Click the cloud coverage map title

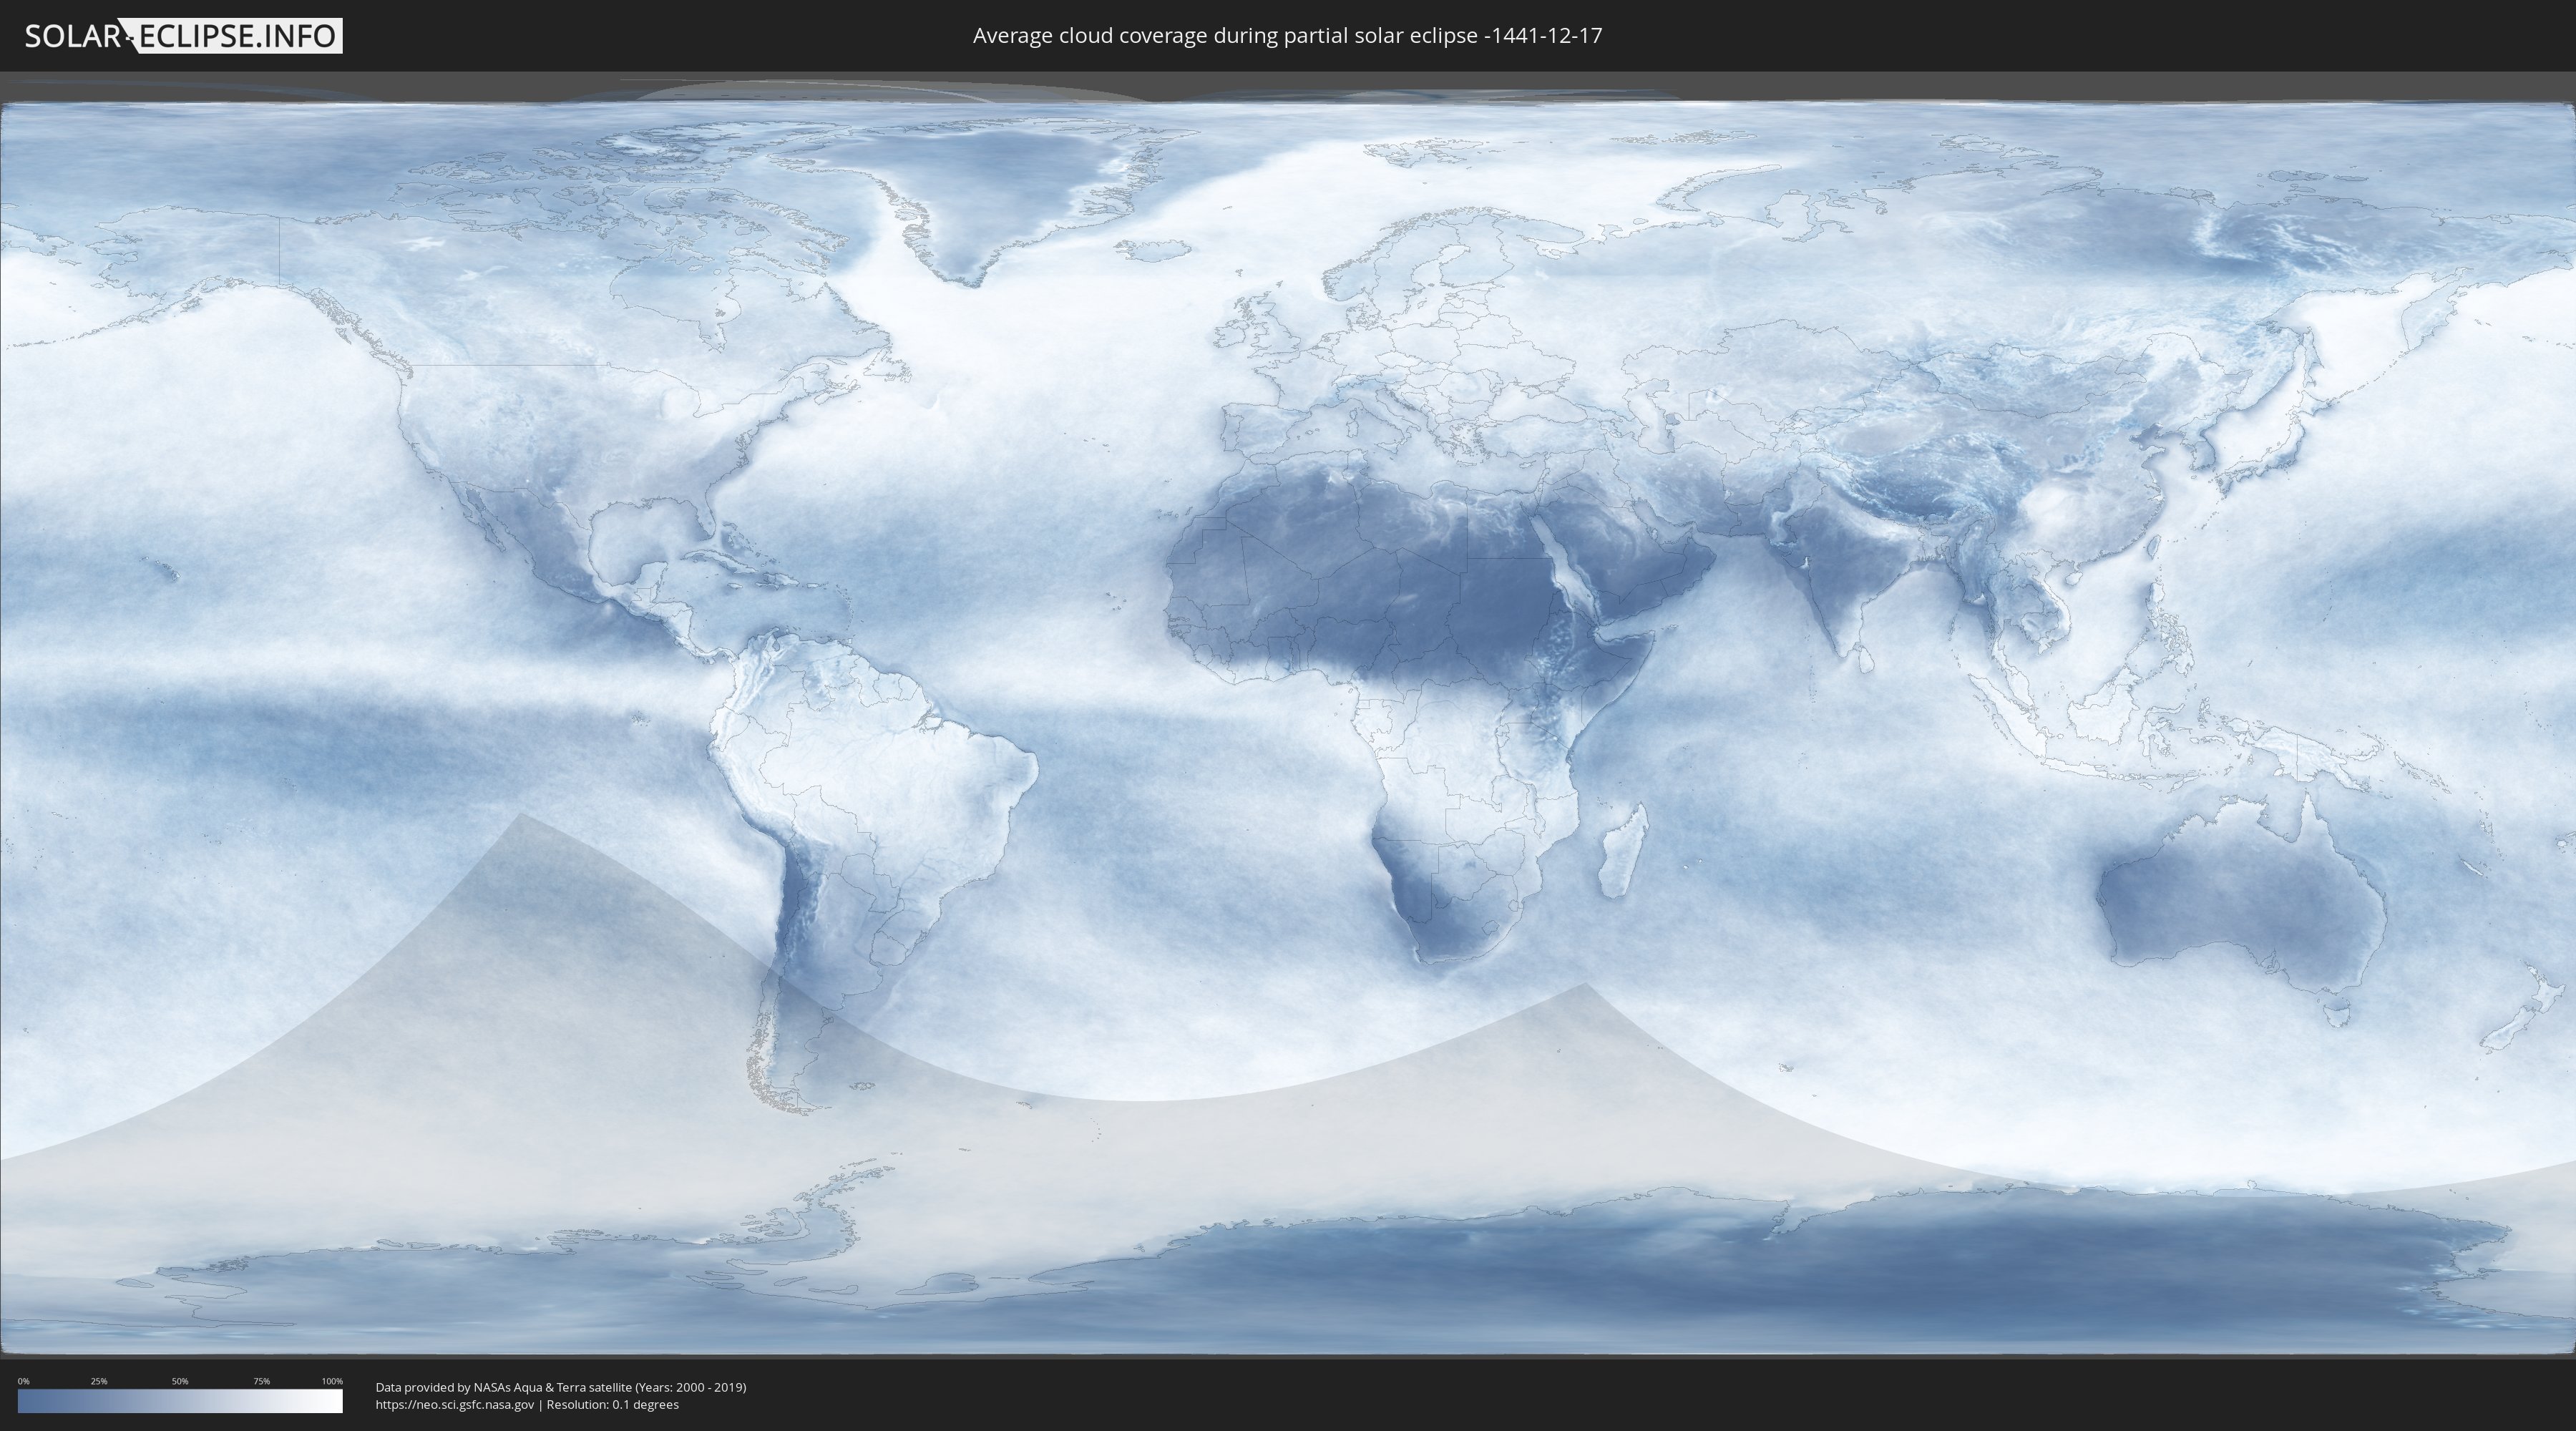click(1287, 36)
